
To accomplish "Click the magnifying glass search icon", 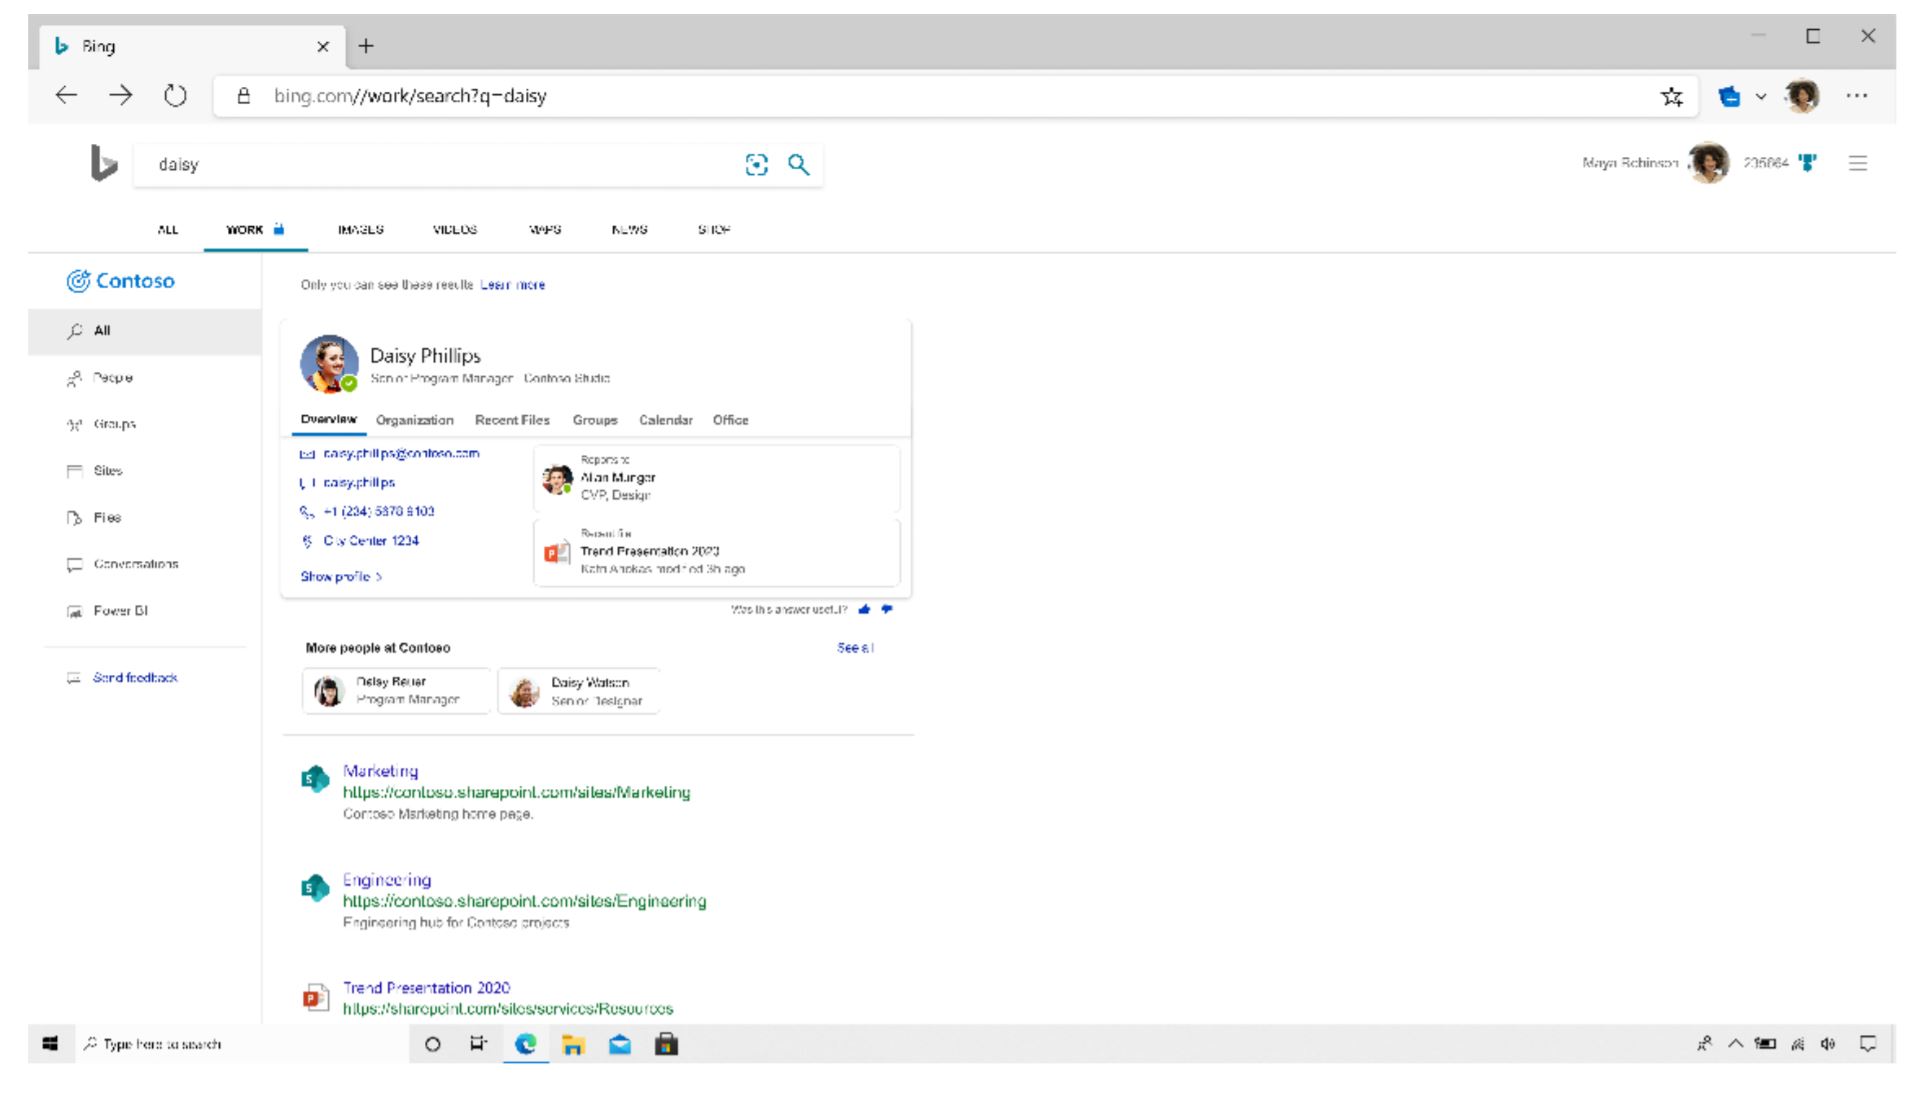I will 798,165.
